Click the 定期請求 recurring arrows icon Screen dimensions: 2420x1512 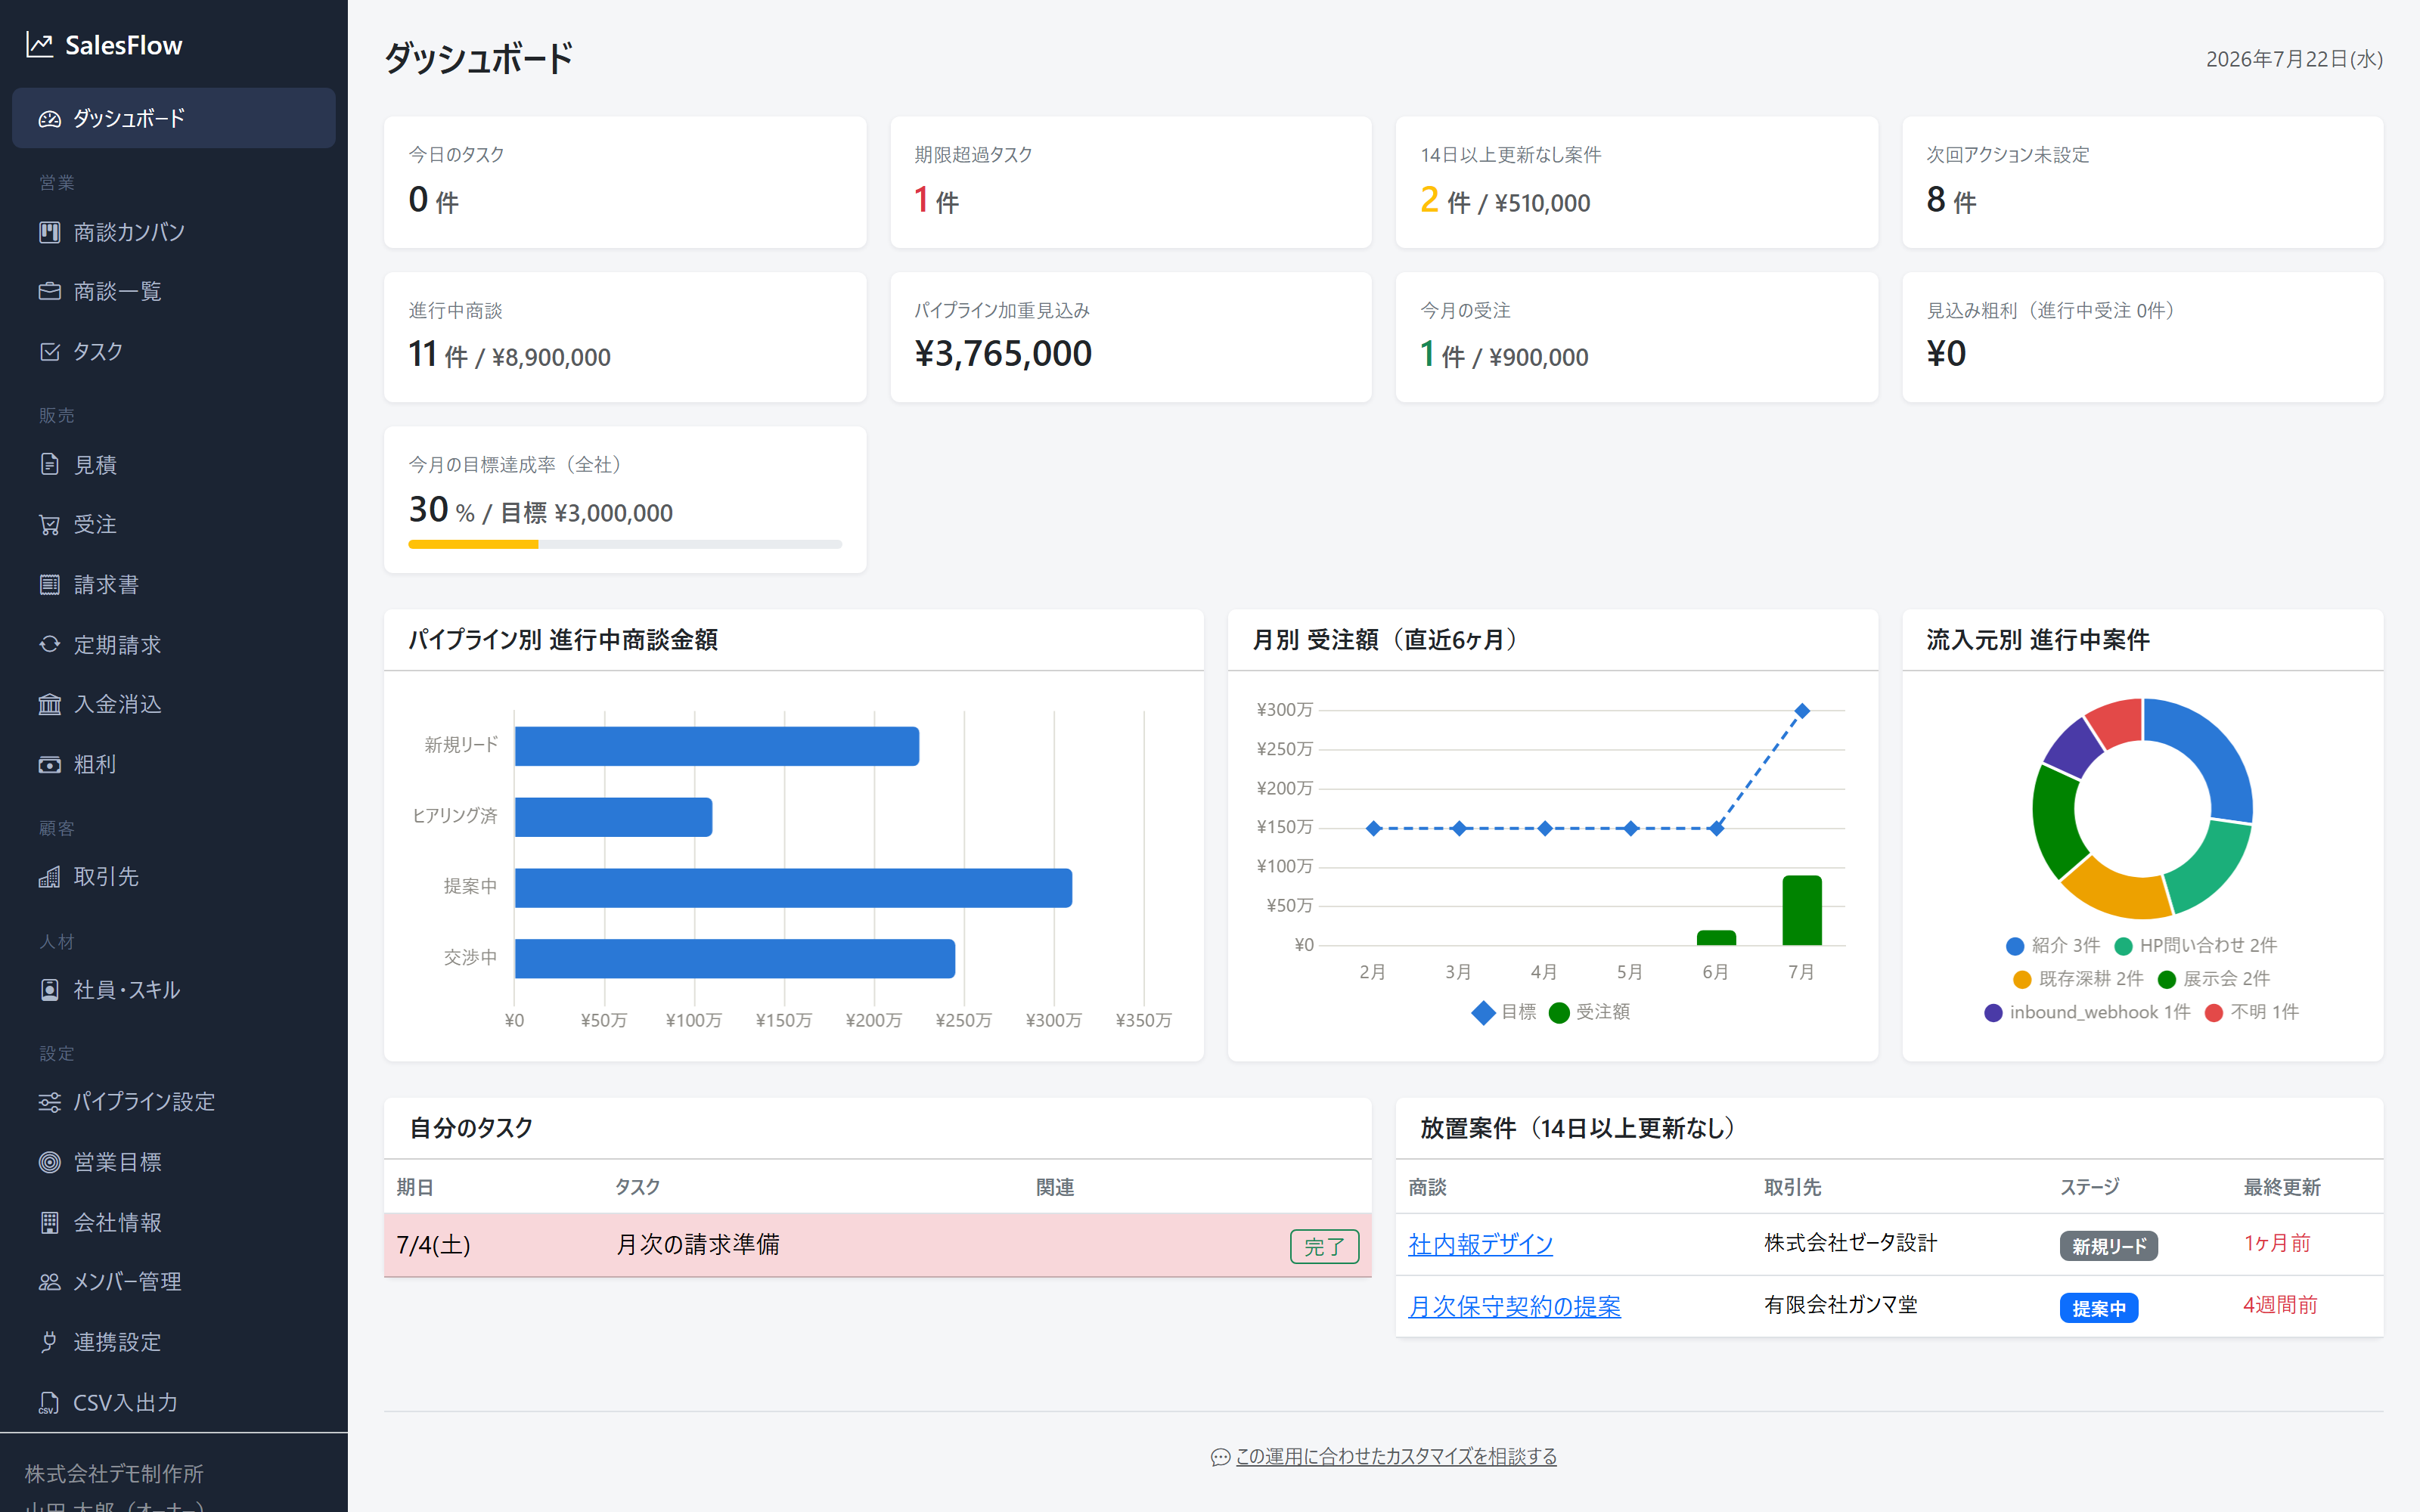(50, 644)
